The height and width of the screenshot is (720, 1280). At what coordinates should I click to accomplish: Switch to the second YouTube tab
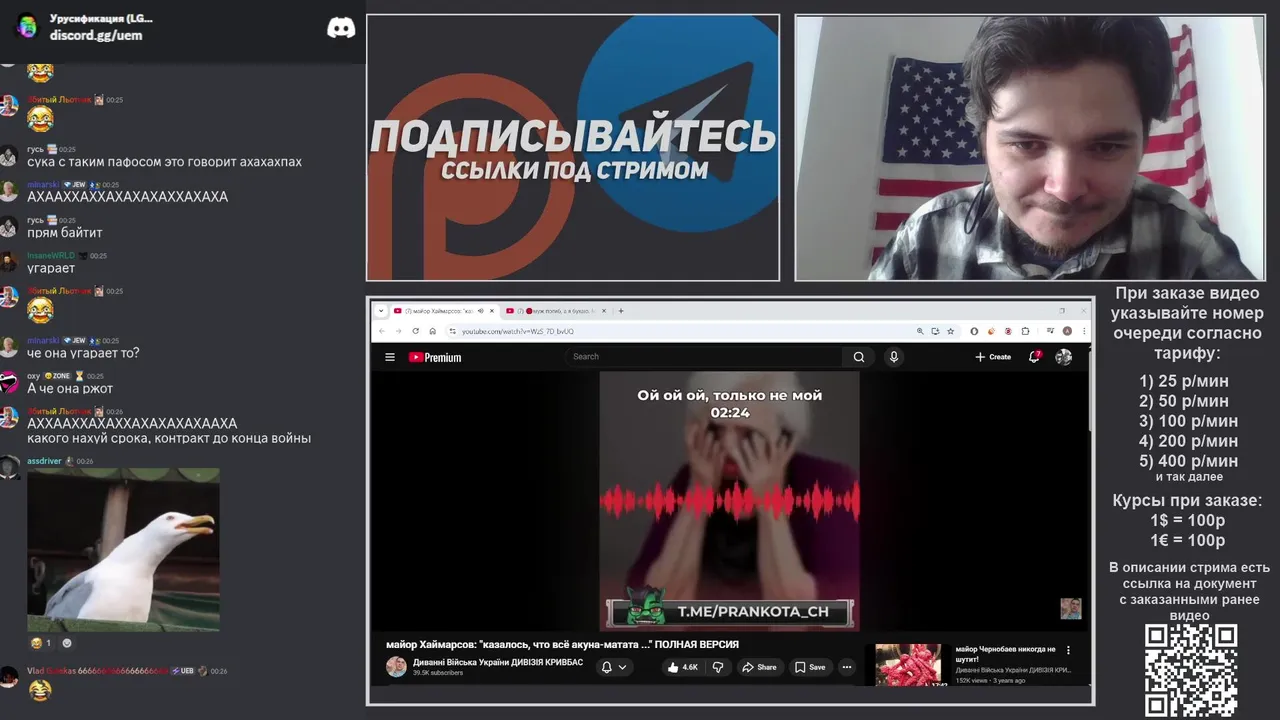pyautogui.click(x=555, y=311)
